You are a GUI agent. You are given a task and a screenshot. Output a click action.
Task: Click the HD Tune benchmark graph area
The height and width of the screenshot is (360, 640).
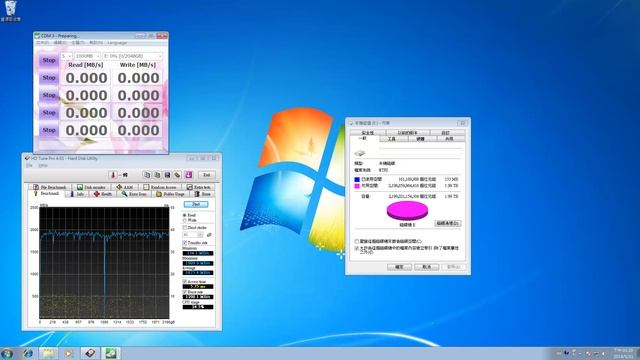click(104, 263)
